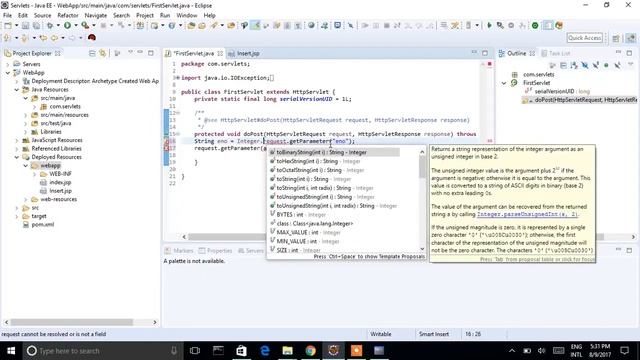
Task: Expand the WEB-INF folder
Action: coord(35,174)
